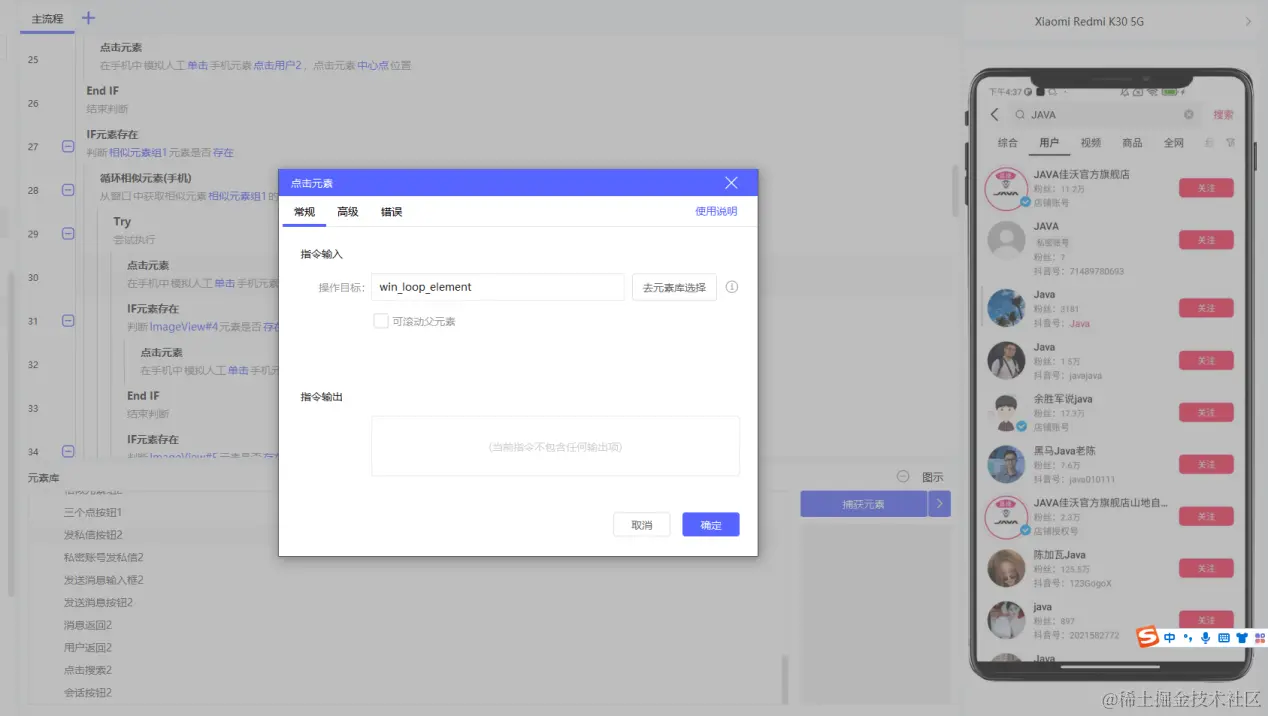Confirm the dialog with 确定

tap(711, 525)
